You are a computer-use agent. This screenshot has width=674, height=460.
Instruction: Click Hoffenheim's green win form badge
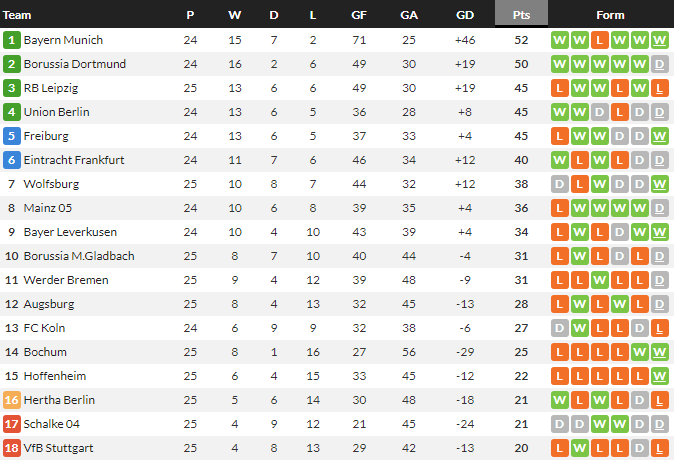(x=660, y=376)
